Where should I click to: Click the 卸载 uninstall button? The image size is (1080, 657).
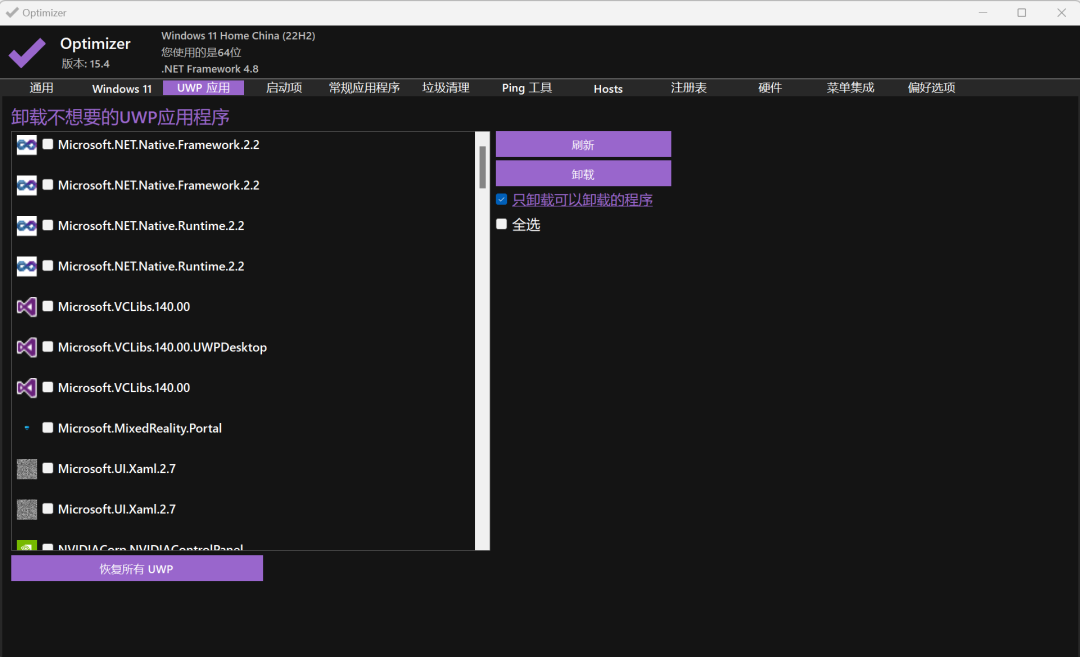pos(583,174)
